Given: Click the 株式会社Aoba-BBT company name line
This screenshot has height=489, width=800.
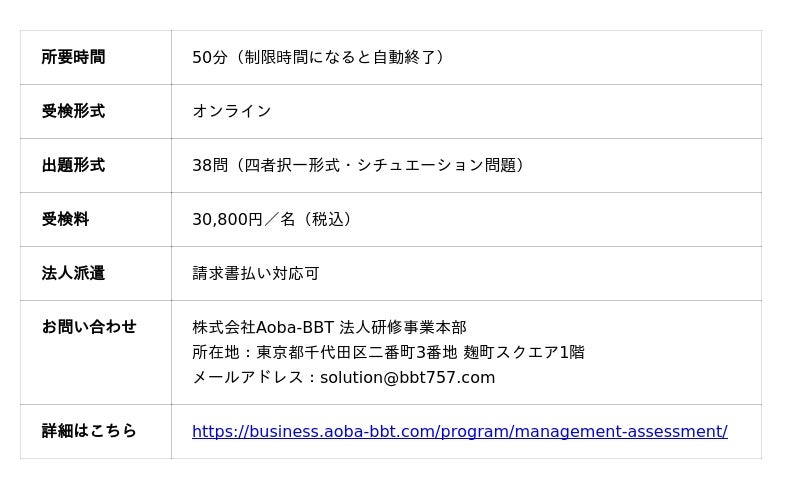Looking at the screenshot, I should tap(329, 327).
